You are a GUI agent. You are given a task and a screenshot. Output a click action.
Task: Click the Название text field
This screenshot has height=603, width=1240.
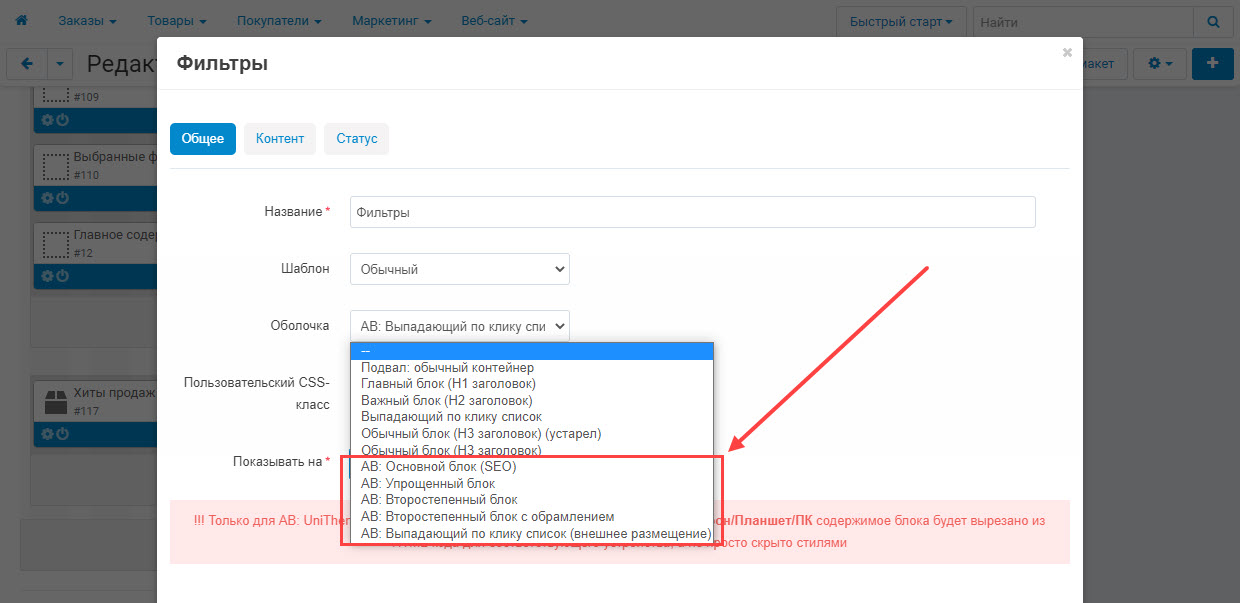[692, 212]
